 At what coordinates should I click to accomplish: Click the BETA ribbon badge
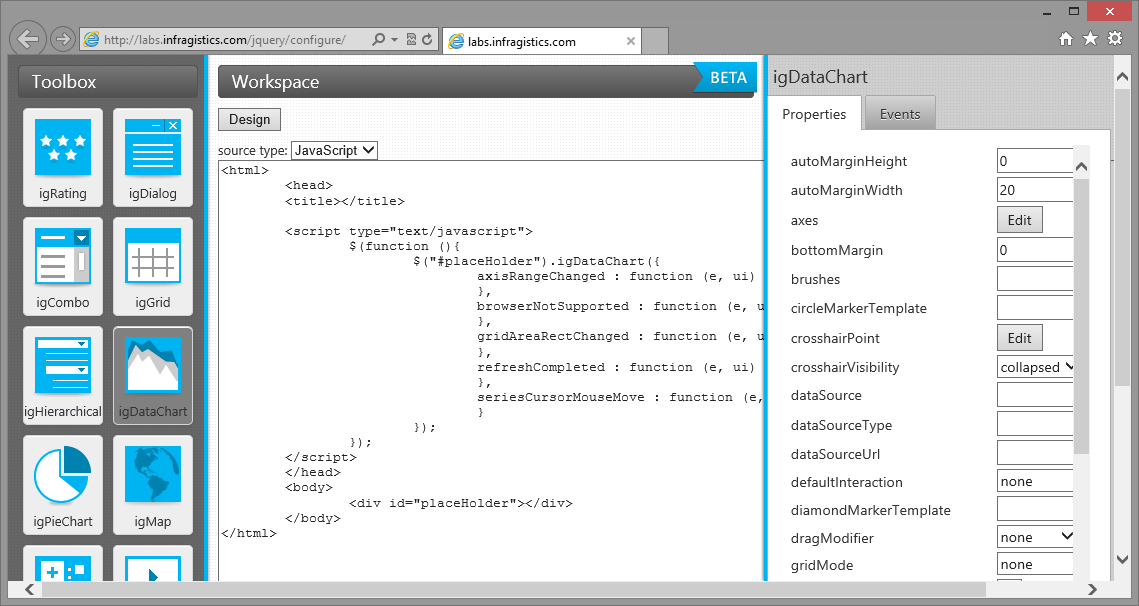pos(726,77)
